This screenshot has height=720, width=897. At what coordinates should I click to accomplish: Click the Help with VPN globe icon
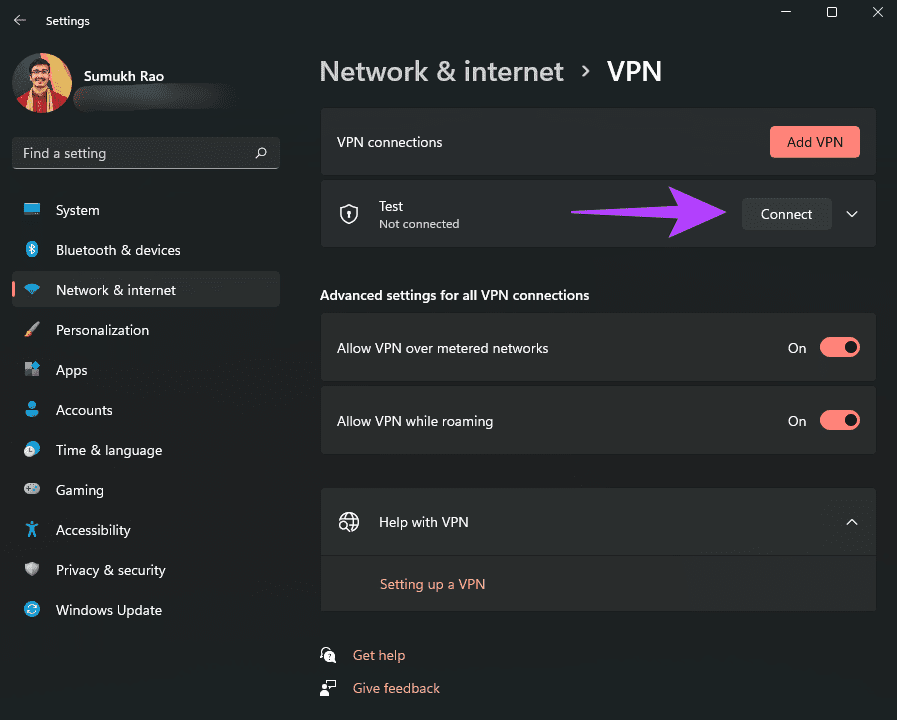[x=349, y=522]
